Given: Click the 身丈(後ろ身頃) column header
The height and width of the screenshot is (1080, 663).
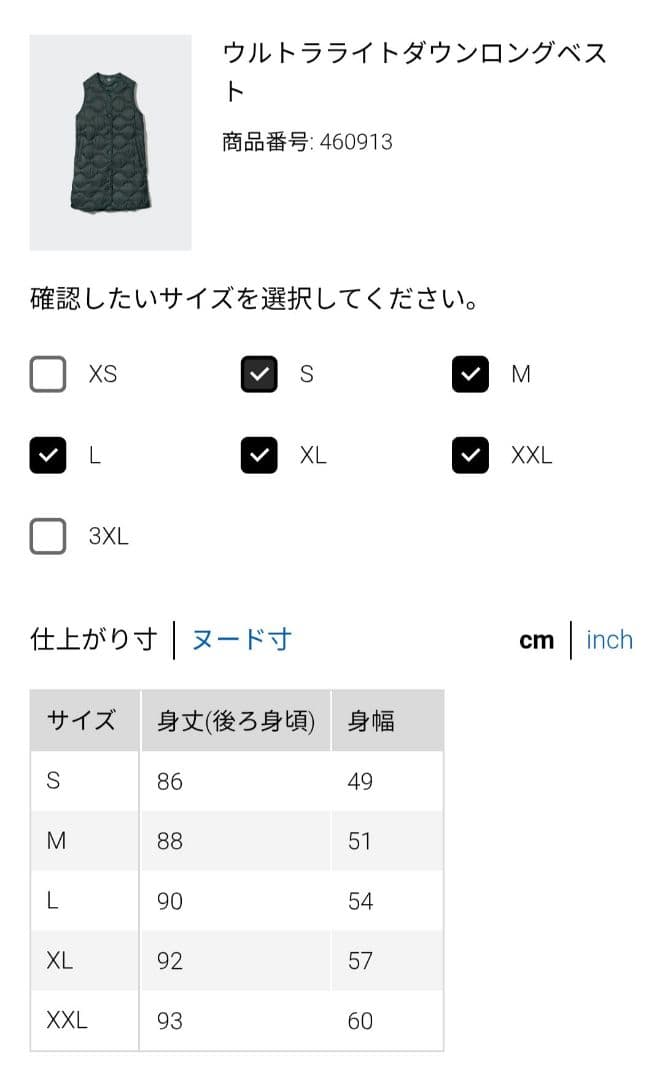Looking at the screenshot, I should (235, 720).
